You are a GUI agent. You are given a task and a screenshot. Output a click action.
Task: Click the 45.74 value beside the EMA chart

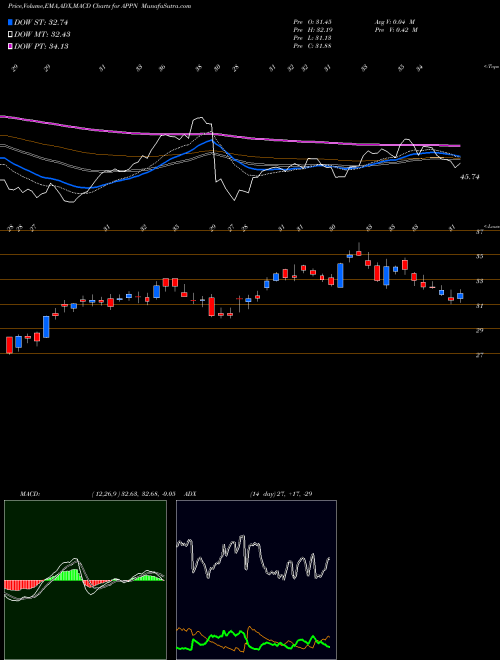point(470,177)
